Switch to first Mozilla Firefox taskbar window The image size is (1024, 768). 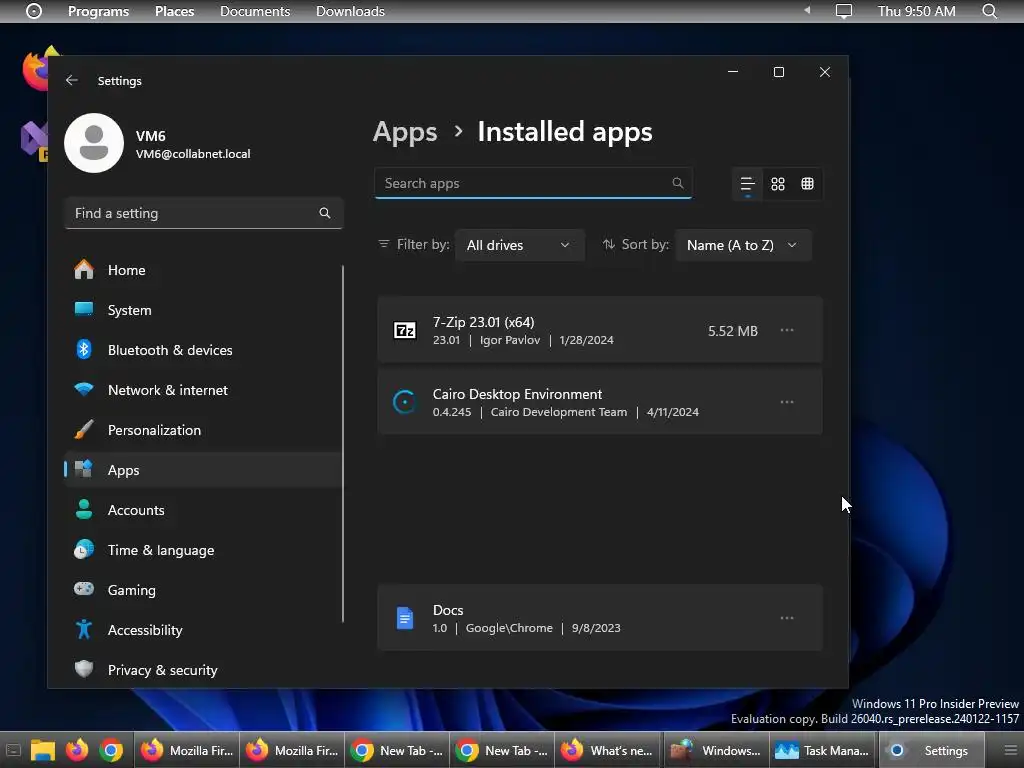point(187,750)
